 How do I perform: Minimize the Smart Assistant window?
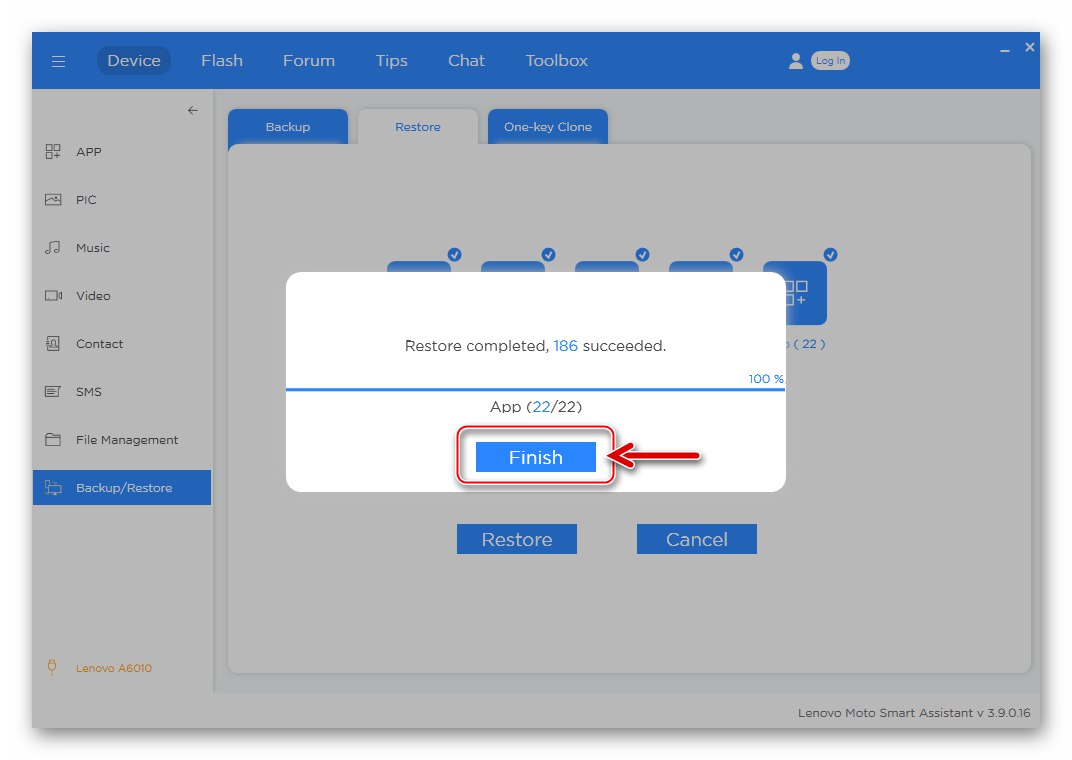(x=1004, y=51)
